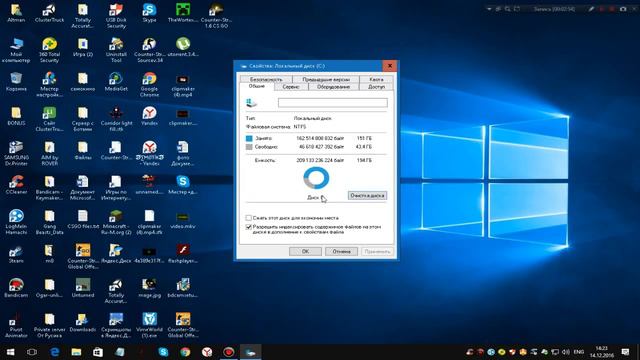Screen dimensions: 640x360
Task: Select the Общие tab
Action: tap(257, 86)
